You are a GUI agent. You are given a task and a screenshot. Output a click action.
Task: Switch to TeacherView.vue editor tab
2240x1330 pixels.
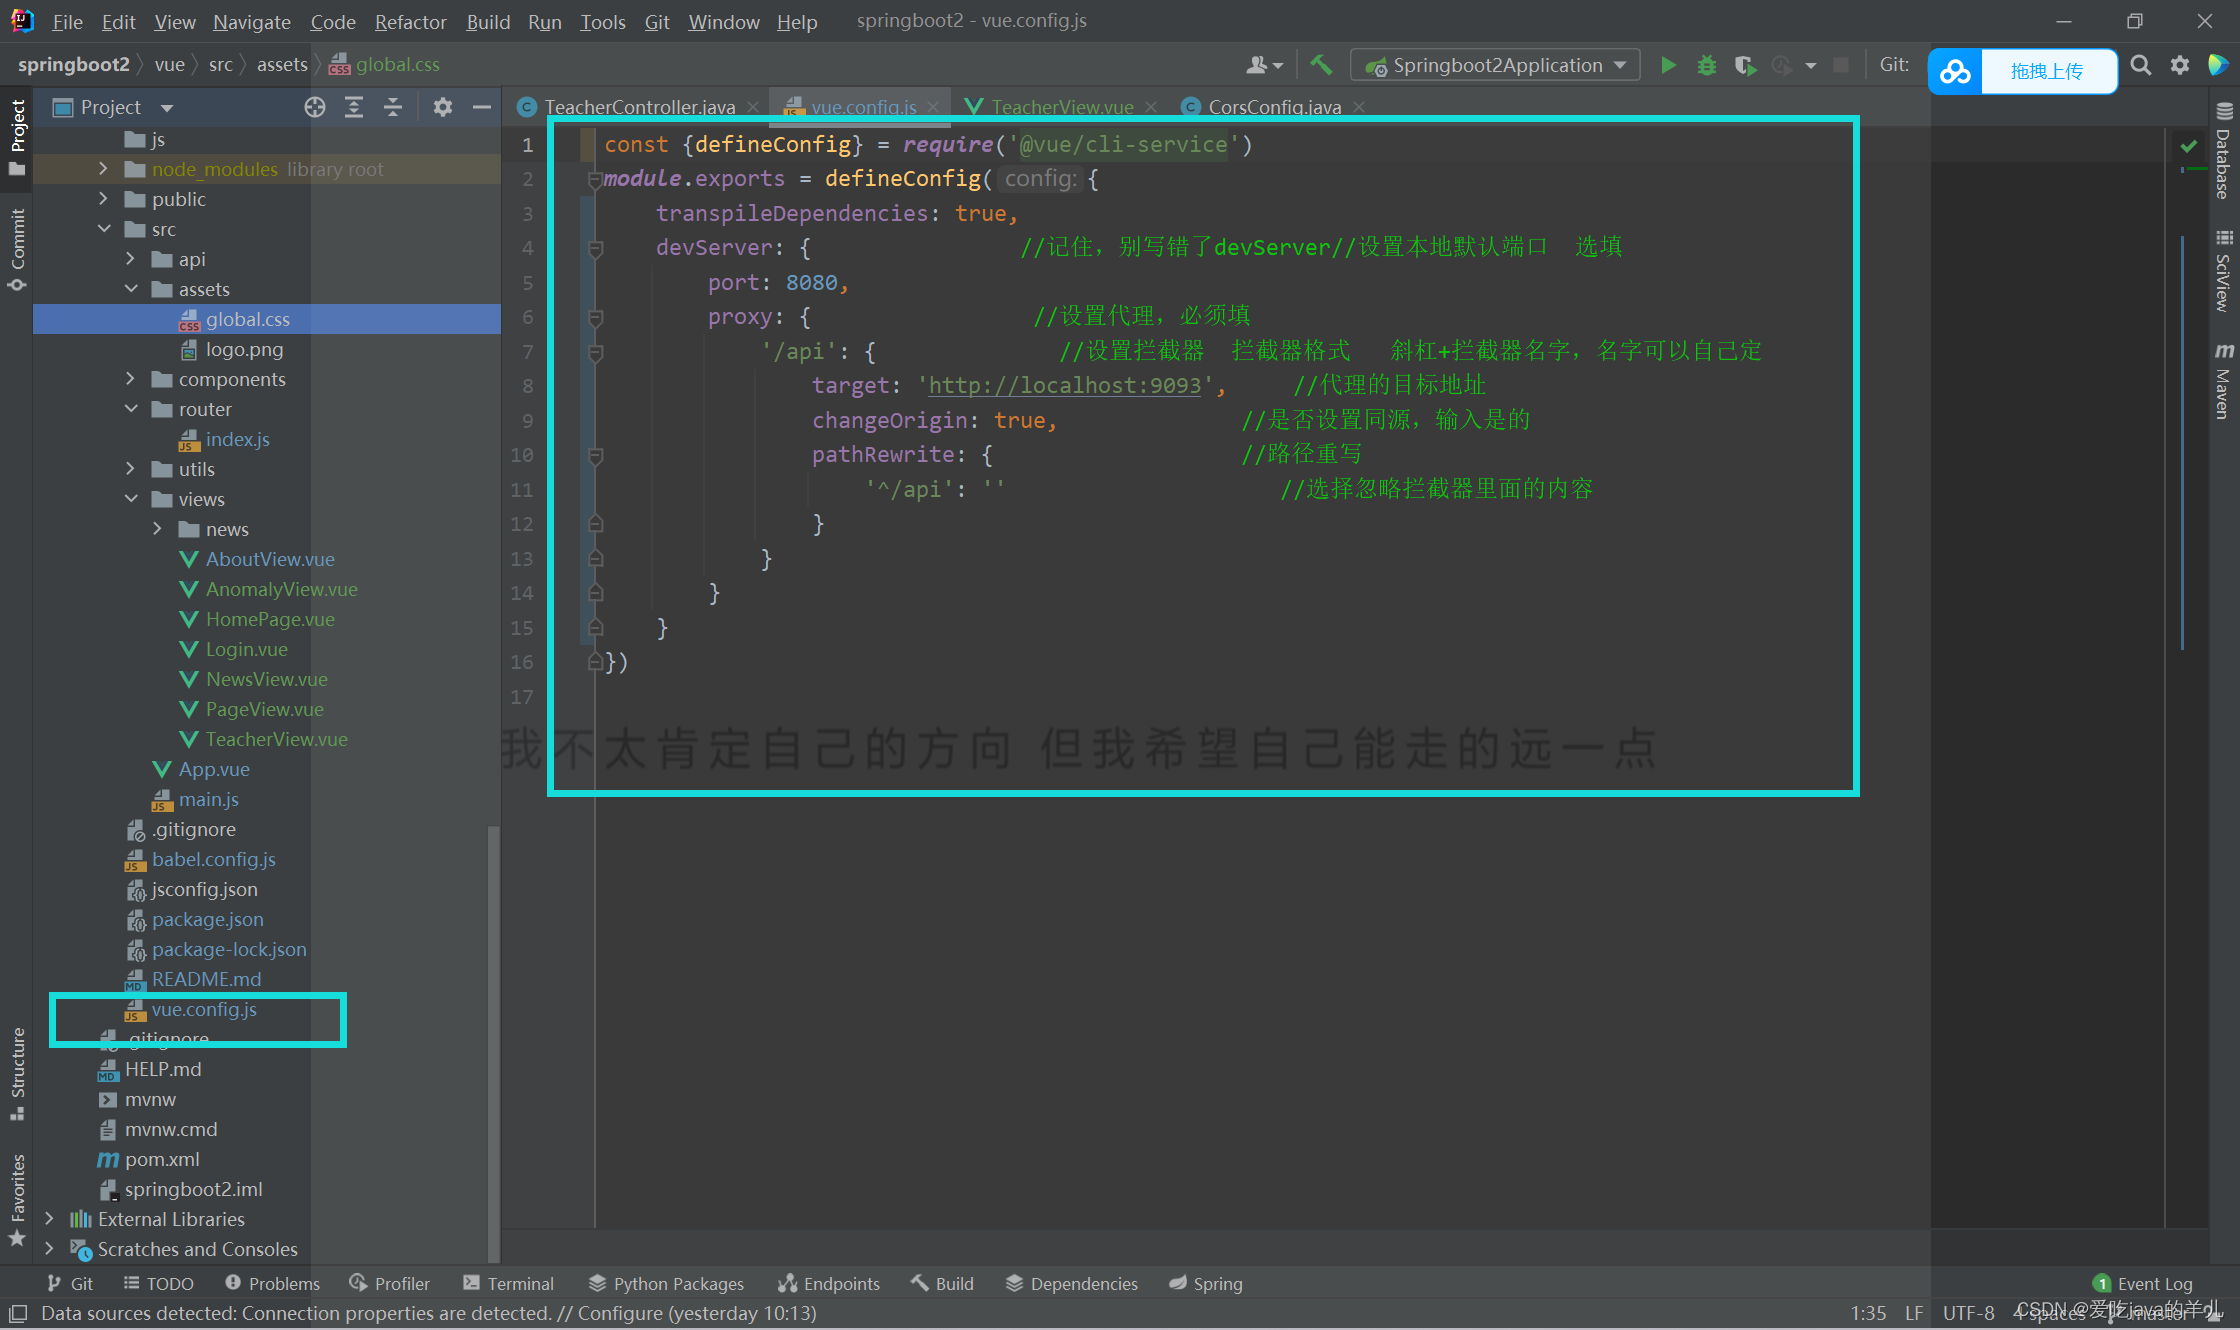[x=1061, y=107]
